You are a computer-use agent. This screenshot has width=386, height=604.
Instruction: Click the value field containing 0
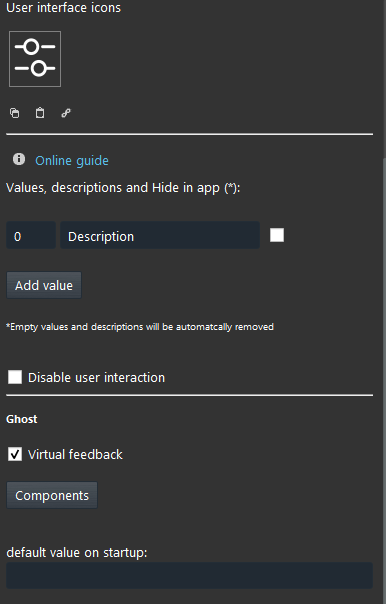pos(31,235)
